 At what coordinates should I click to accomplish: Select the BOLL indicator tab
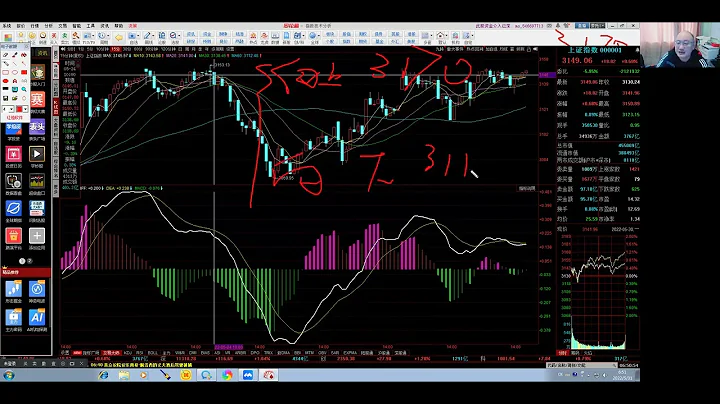click(152, 353)
